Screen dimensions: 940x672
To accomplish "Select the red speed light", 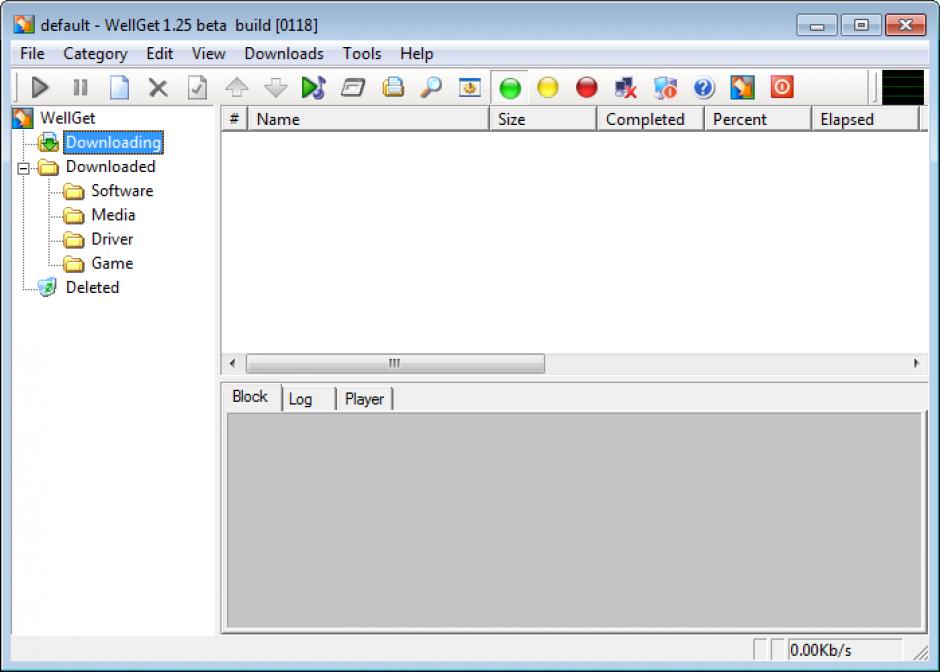I will coord(586,88).
